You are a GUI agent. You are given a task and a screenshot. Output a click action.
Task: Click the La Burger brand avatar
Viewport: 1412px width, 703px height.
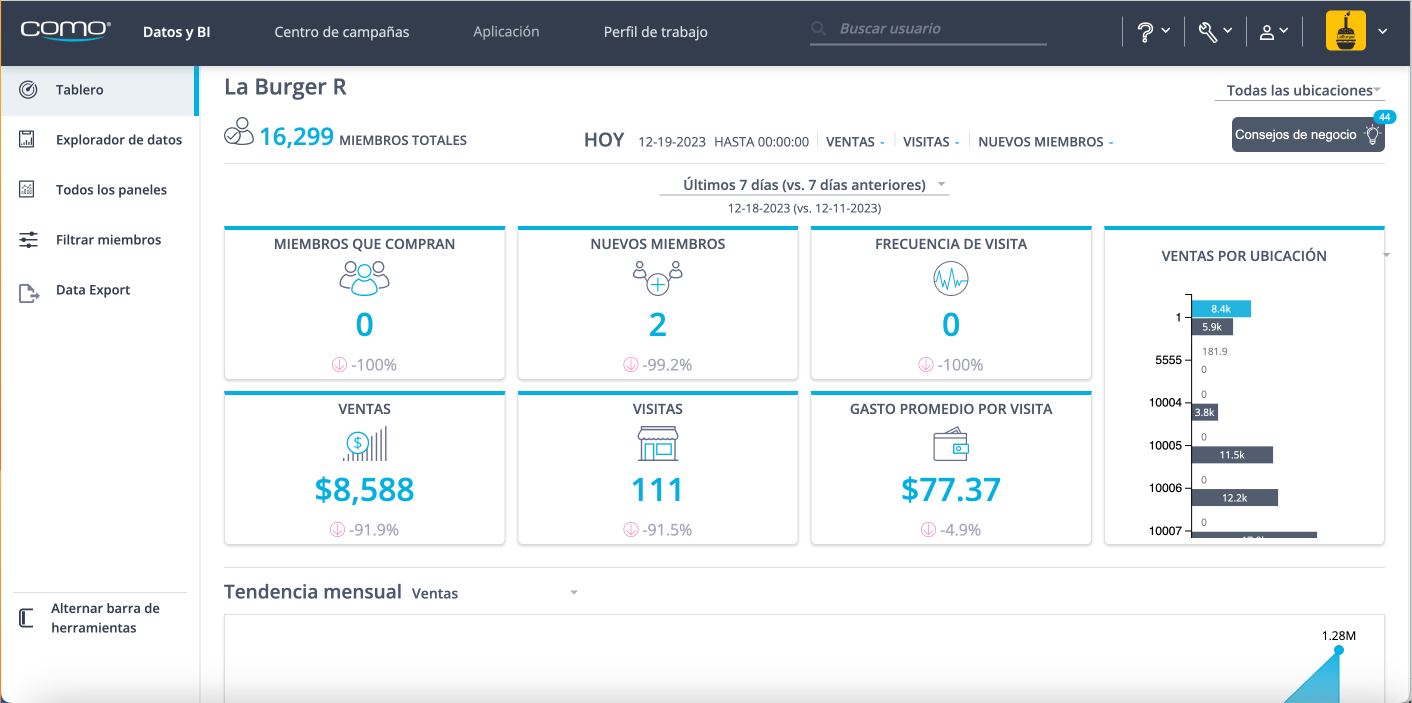[1345, 31]
